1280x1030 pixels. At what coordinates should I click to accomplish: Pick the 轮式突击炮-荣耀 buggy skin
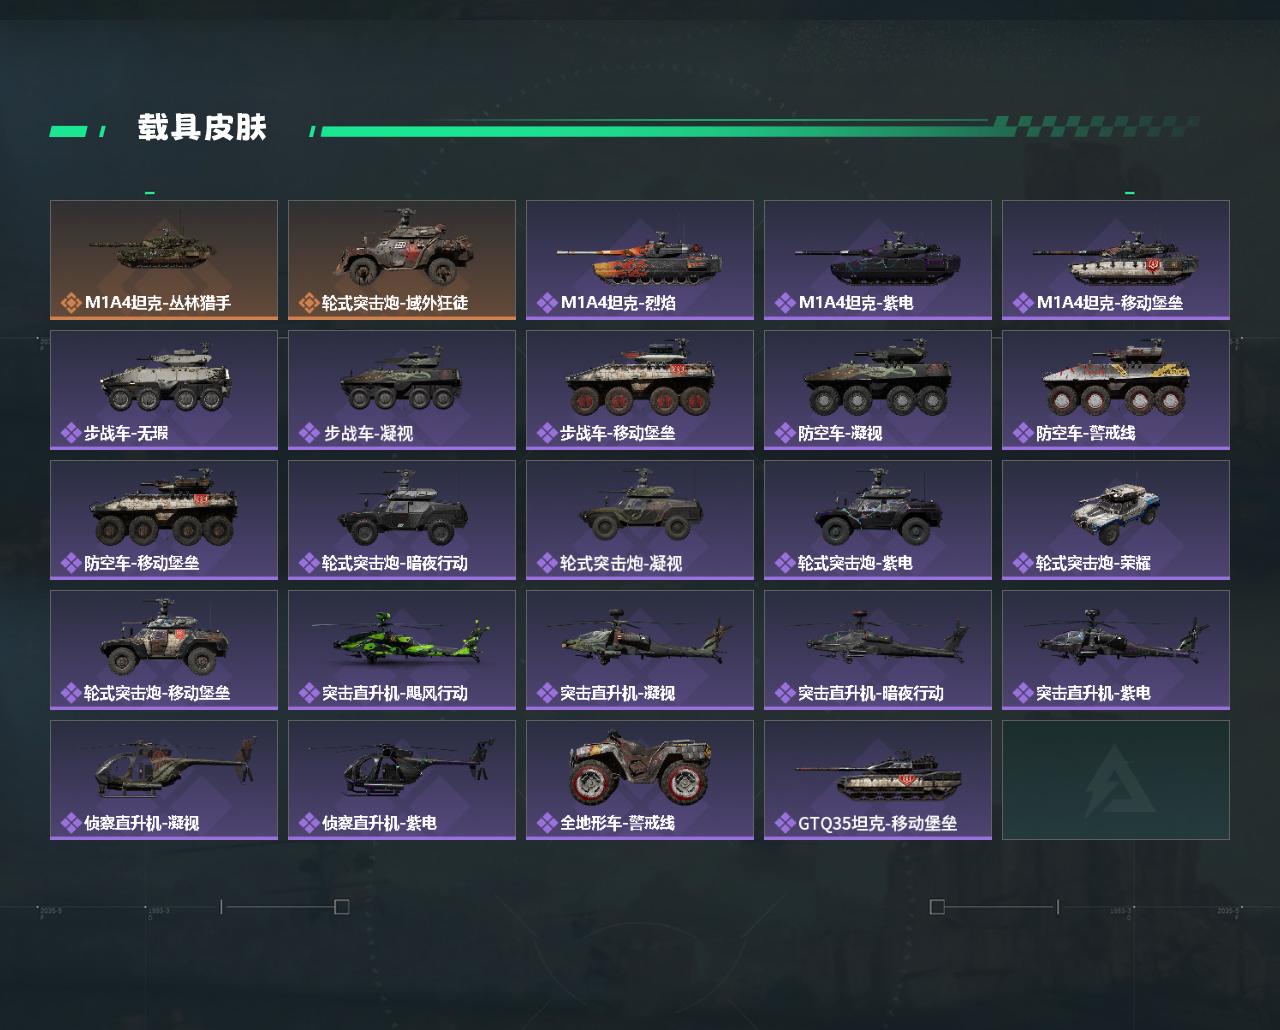click(x=1116, y=520)
